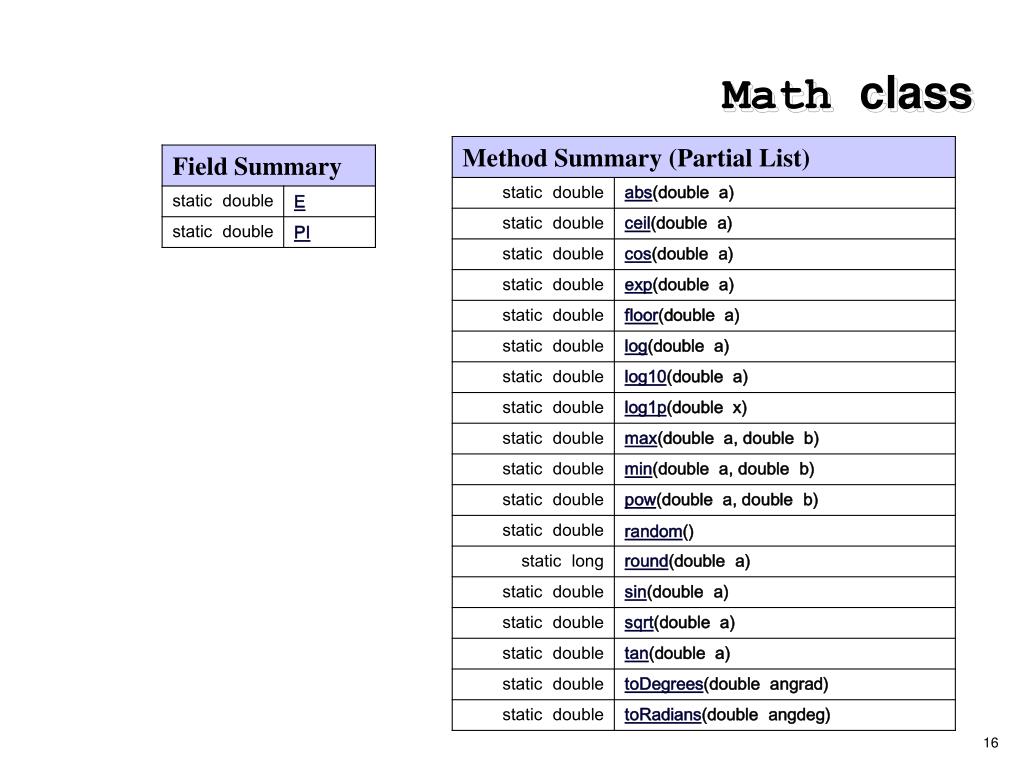This screenshot has width=1024, height=768.
Task: Click the max method link
Action: (x=641, y=439)
